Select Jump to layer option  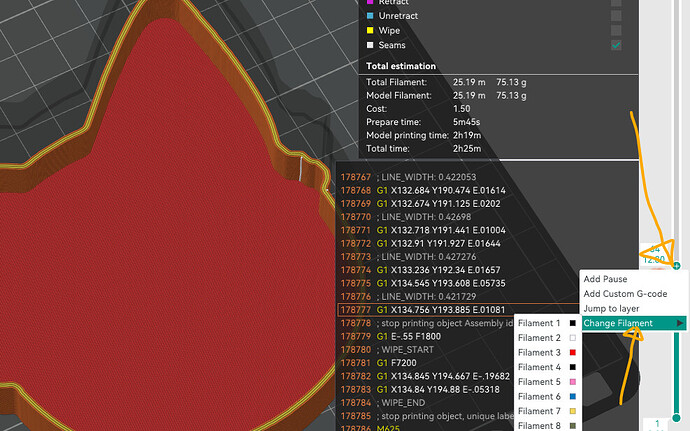(611, 309)
